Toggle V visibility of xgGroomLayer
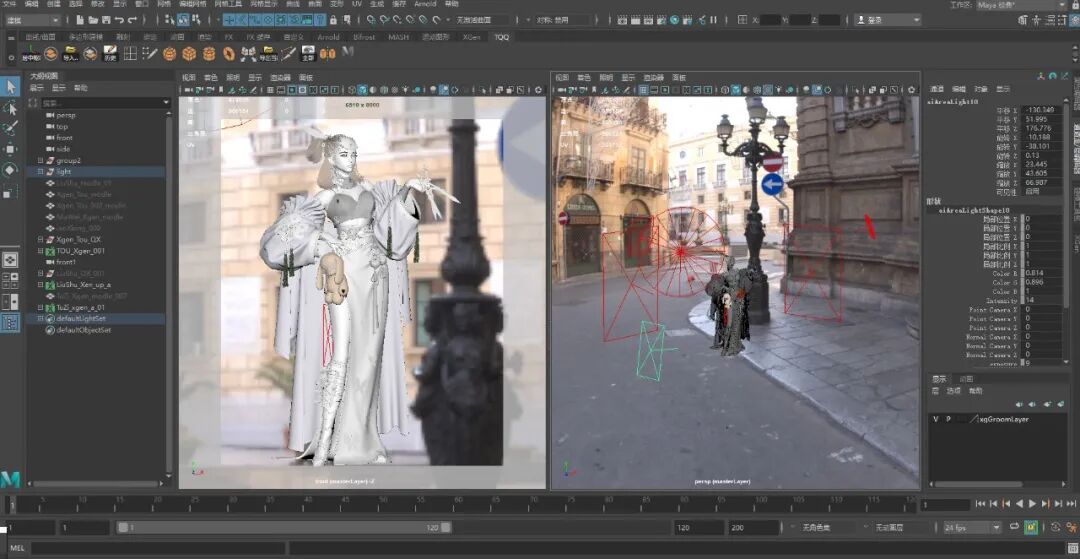1080x559 pixels. click(x=936, y=419)
